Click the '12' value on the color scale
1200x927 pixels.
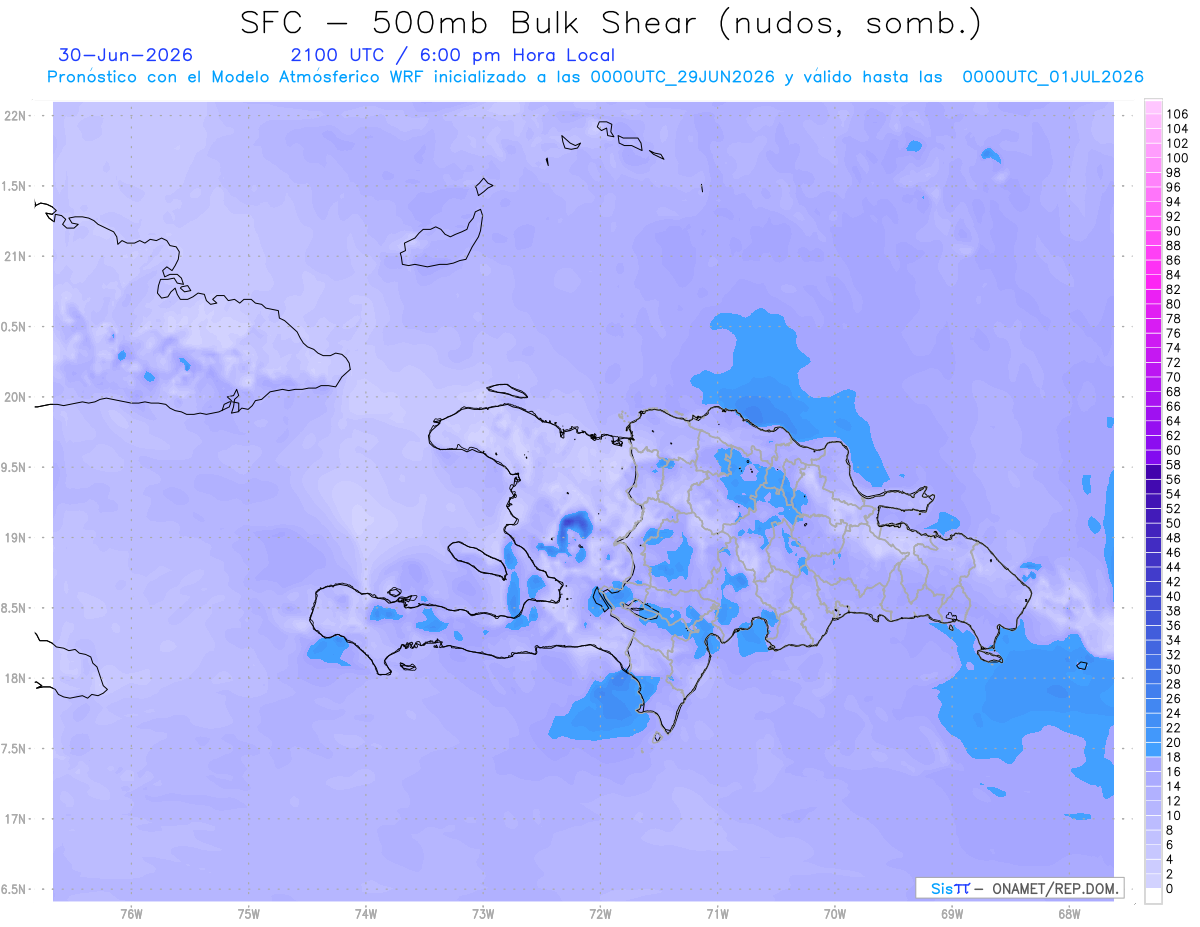click(1173, 802)
